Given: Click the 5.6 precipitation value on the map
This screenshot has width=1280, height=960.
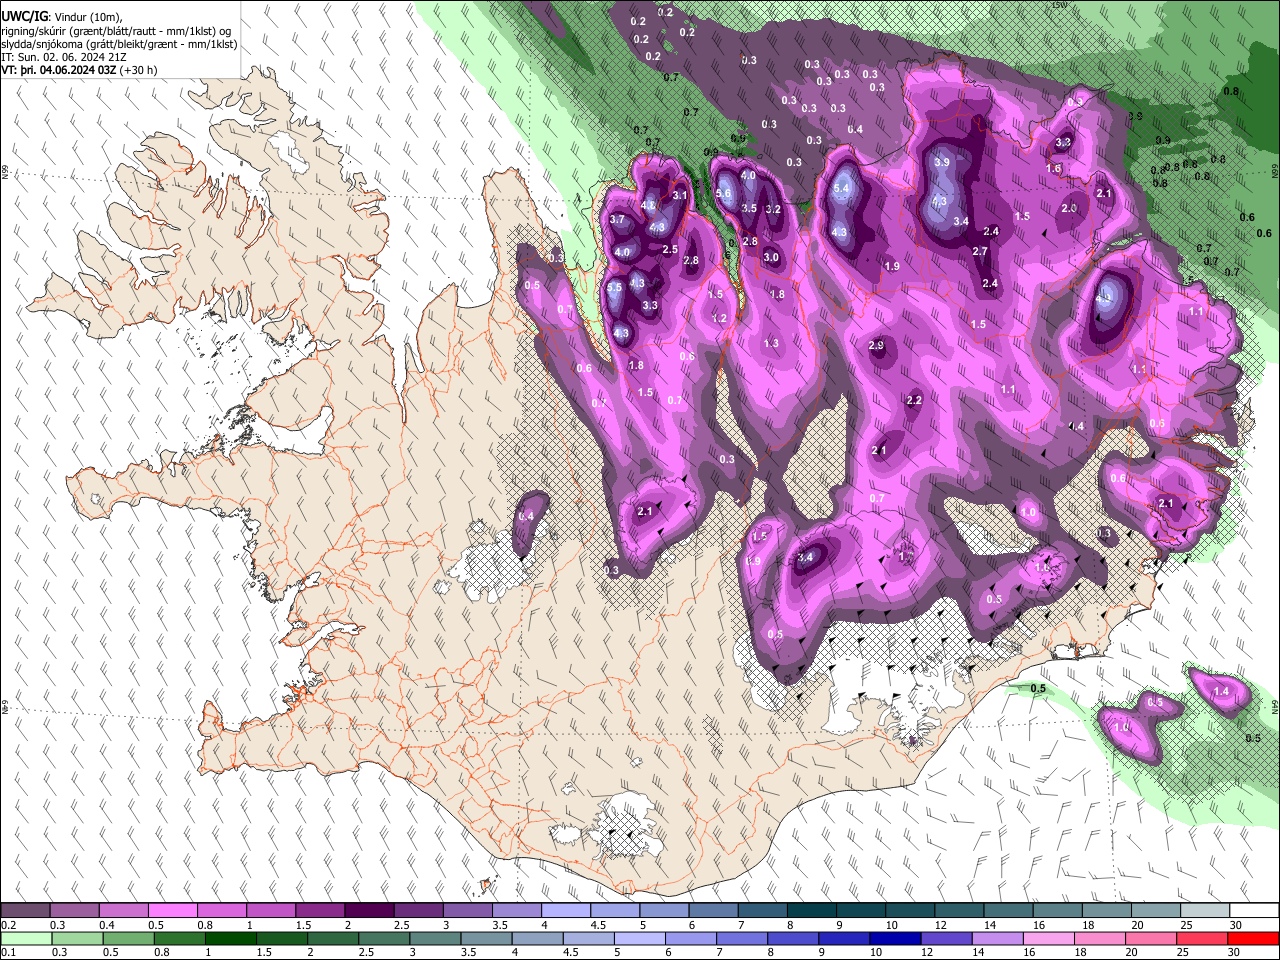Looking at the screenshot, I should tap(724, 194).
